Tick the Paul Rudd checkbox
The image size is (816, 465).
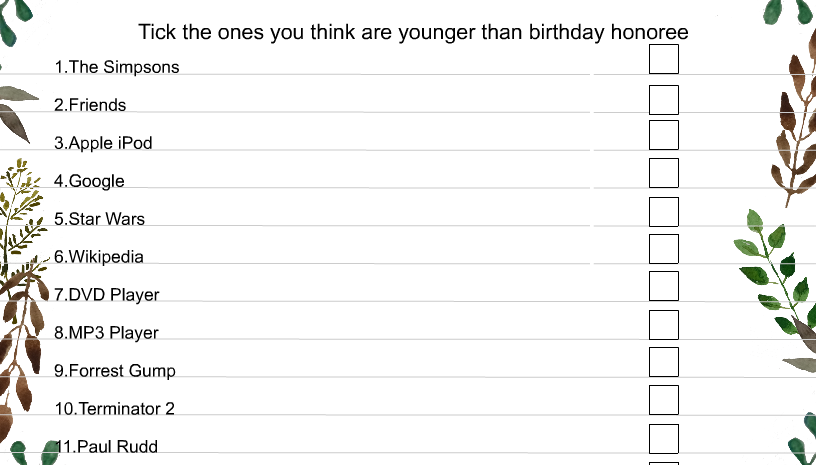tap(664, 439)
